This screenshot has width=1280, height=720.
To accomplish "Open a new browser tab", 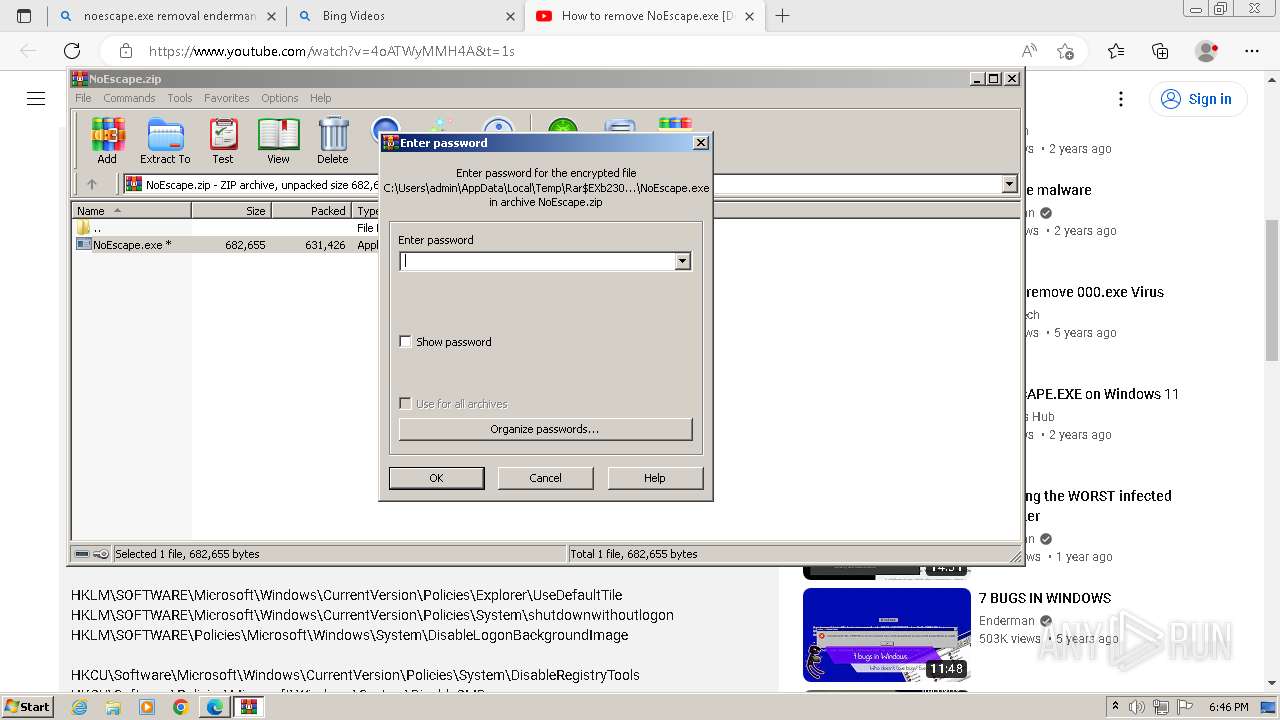I will pyautogui.click(x=782, y=16).
